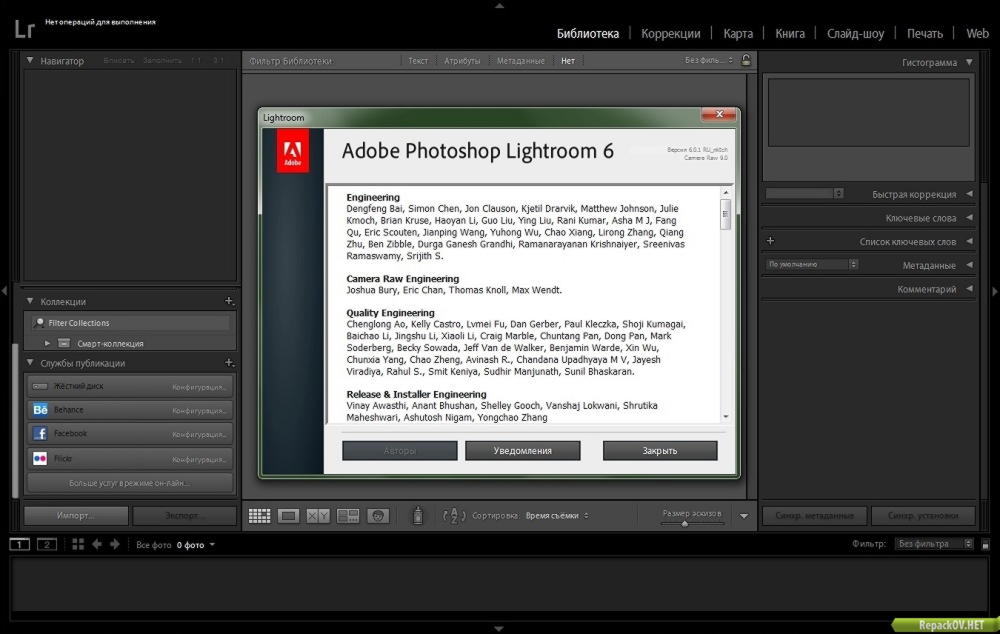Click the Smart Collection folder icon
This screenshot has width=1000, height=634.
pos(64,343)
